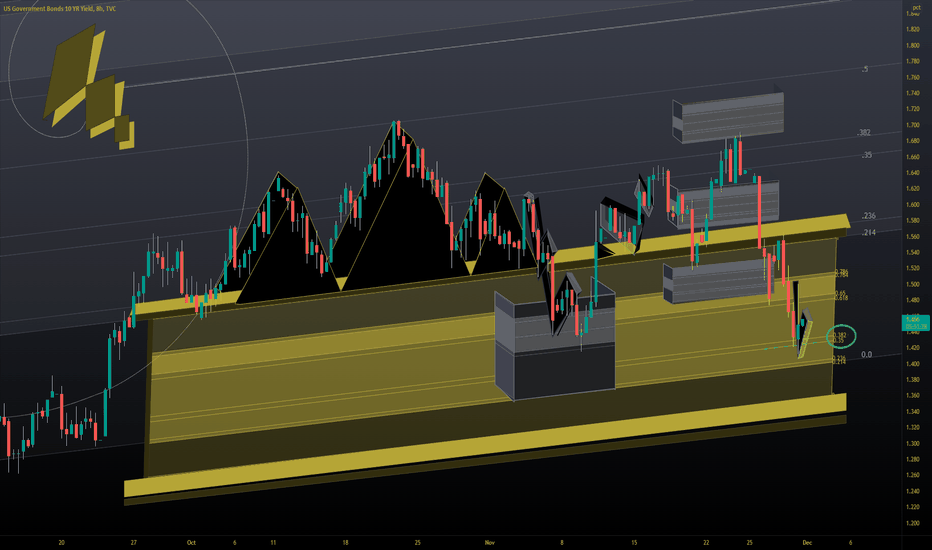Click the Oct date on the time axis
The image size is (932, 550).
[191, 542]
